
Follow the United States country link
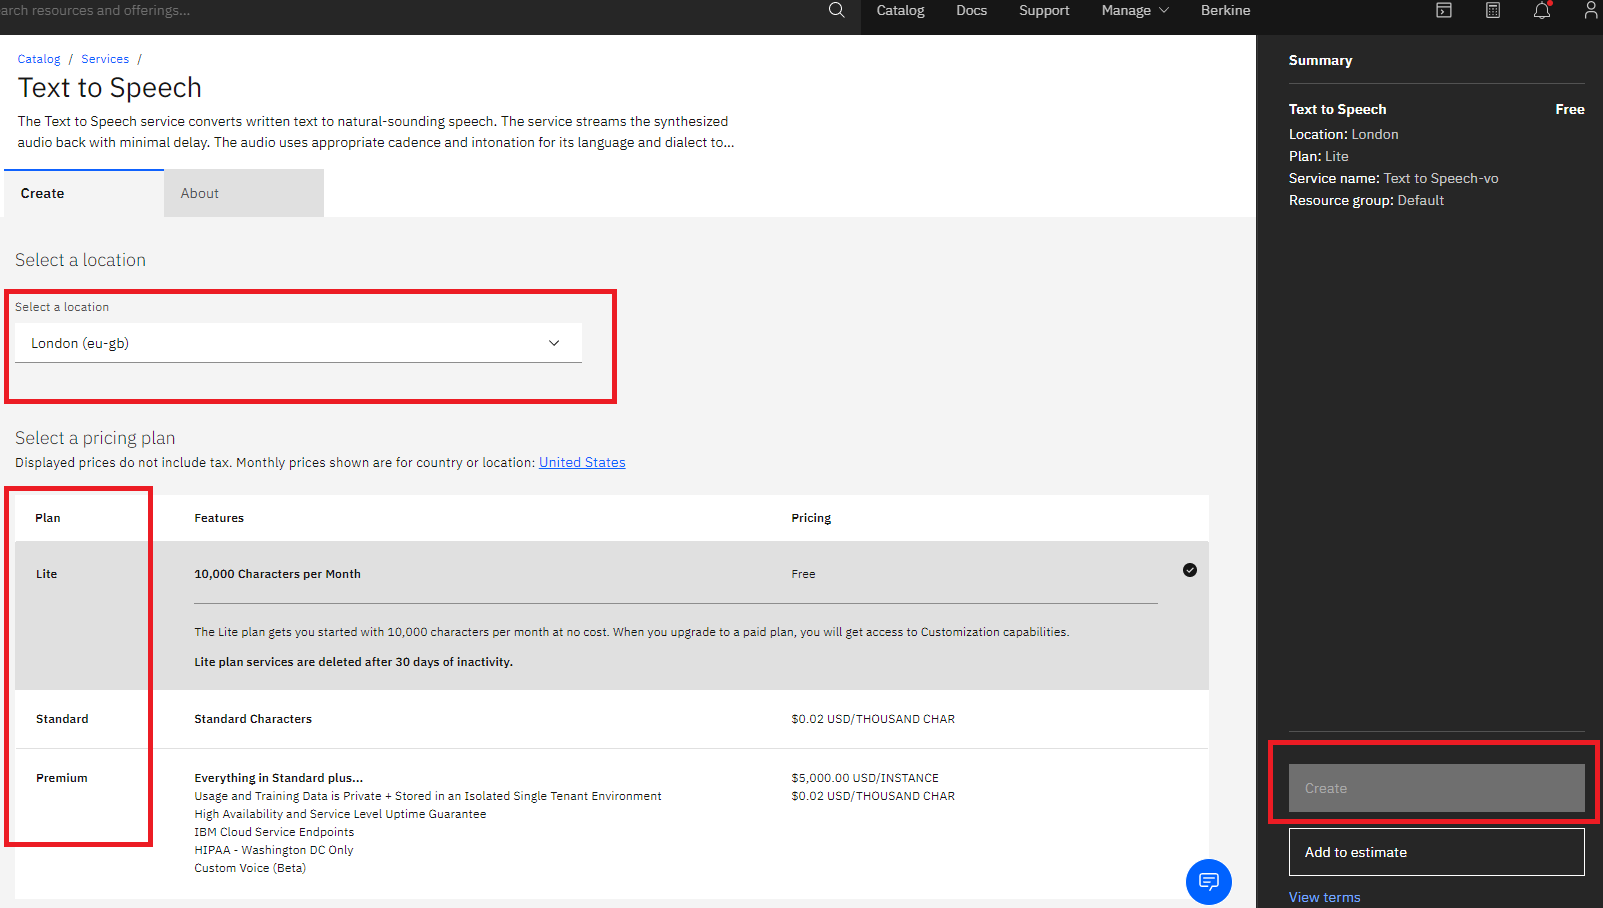[x=582, y=462]
